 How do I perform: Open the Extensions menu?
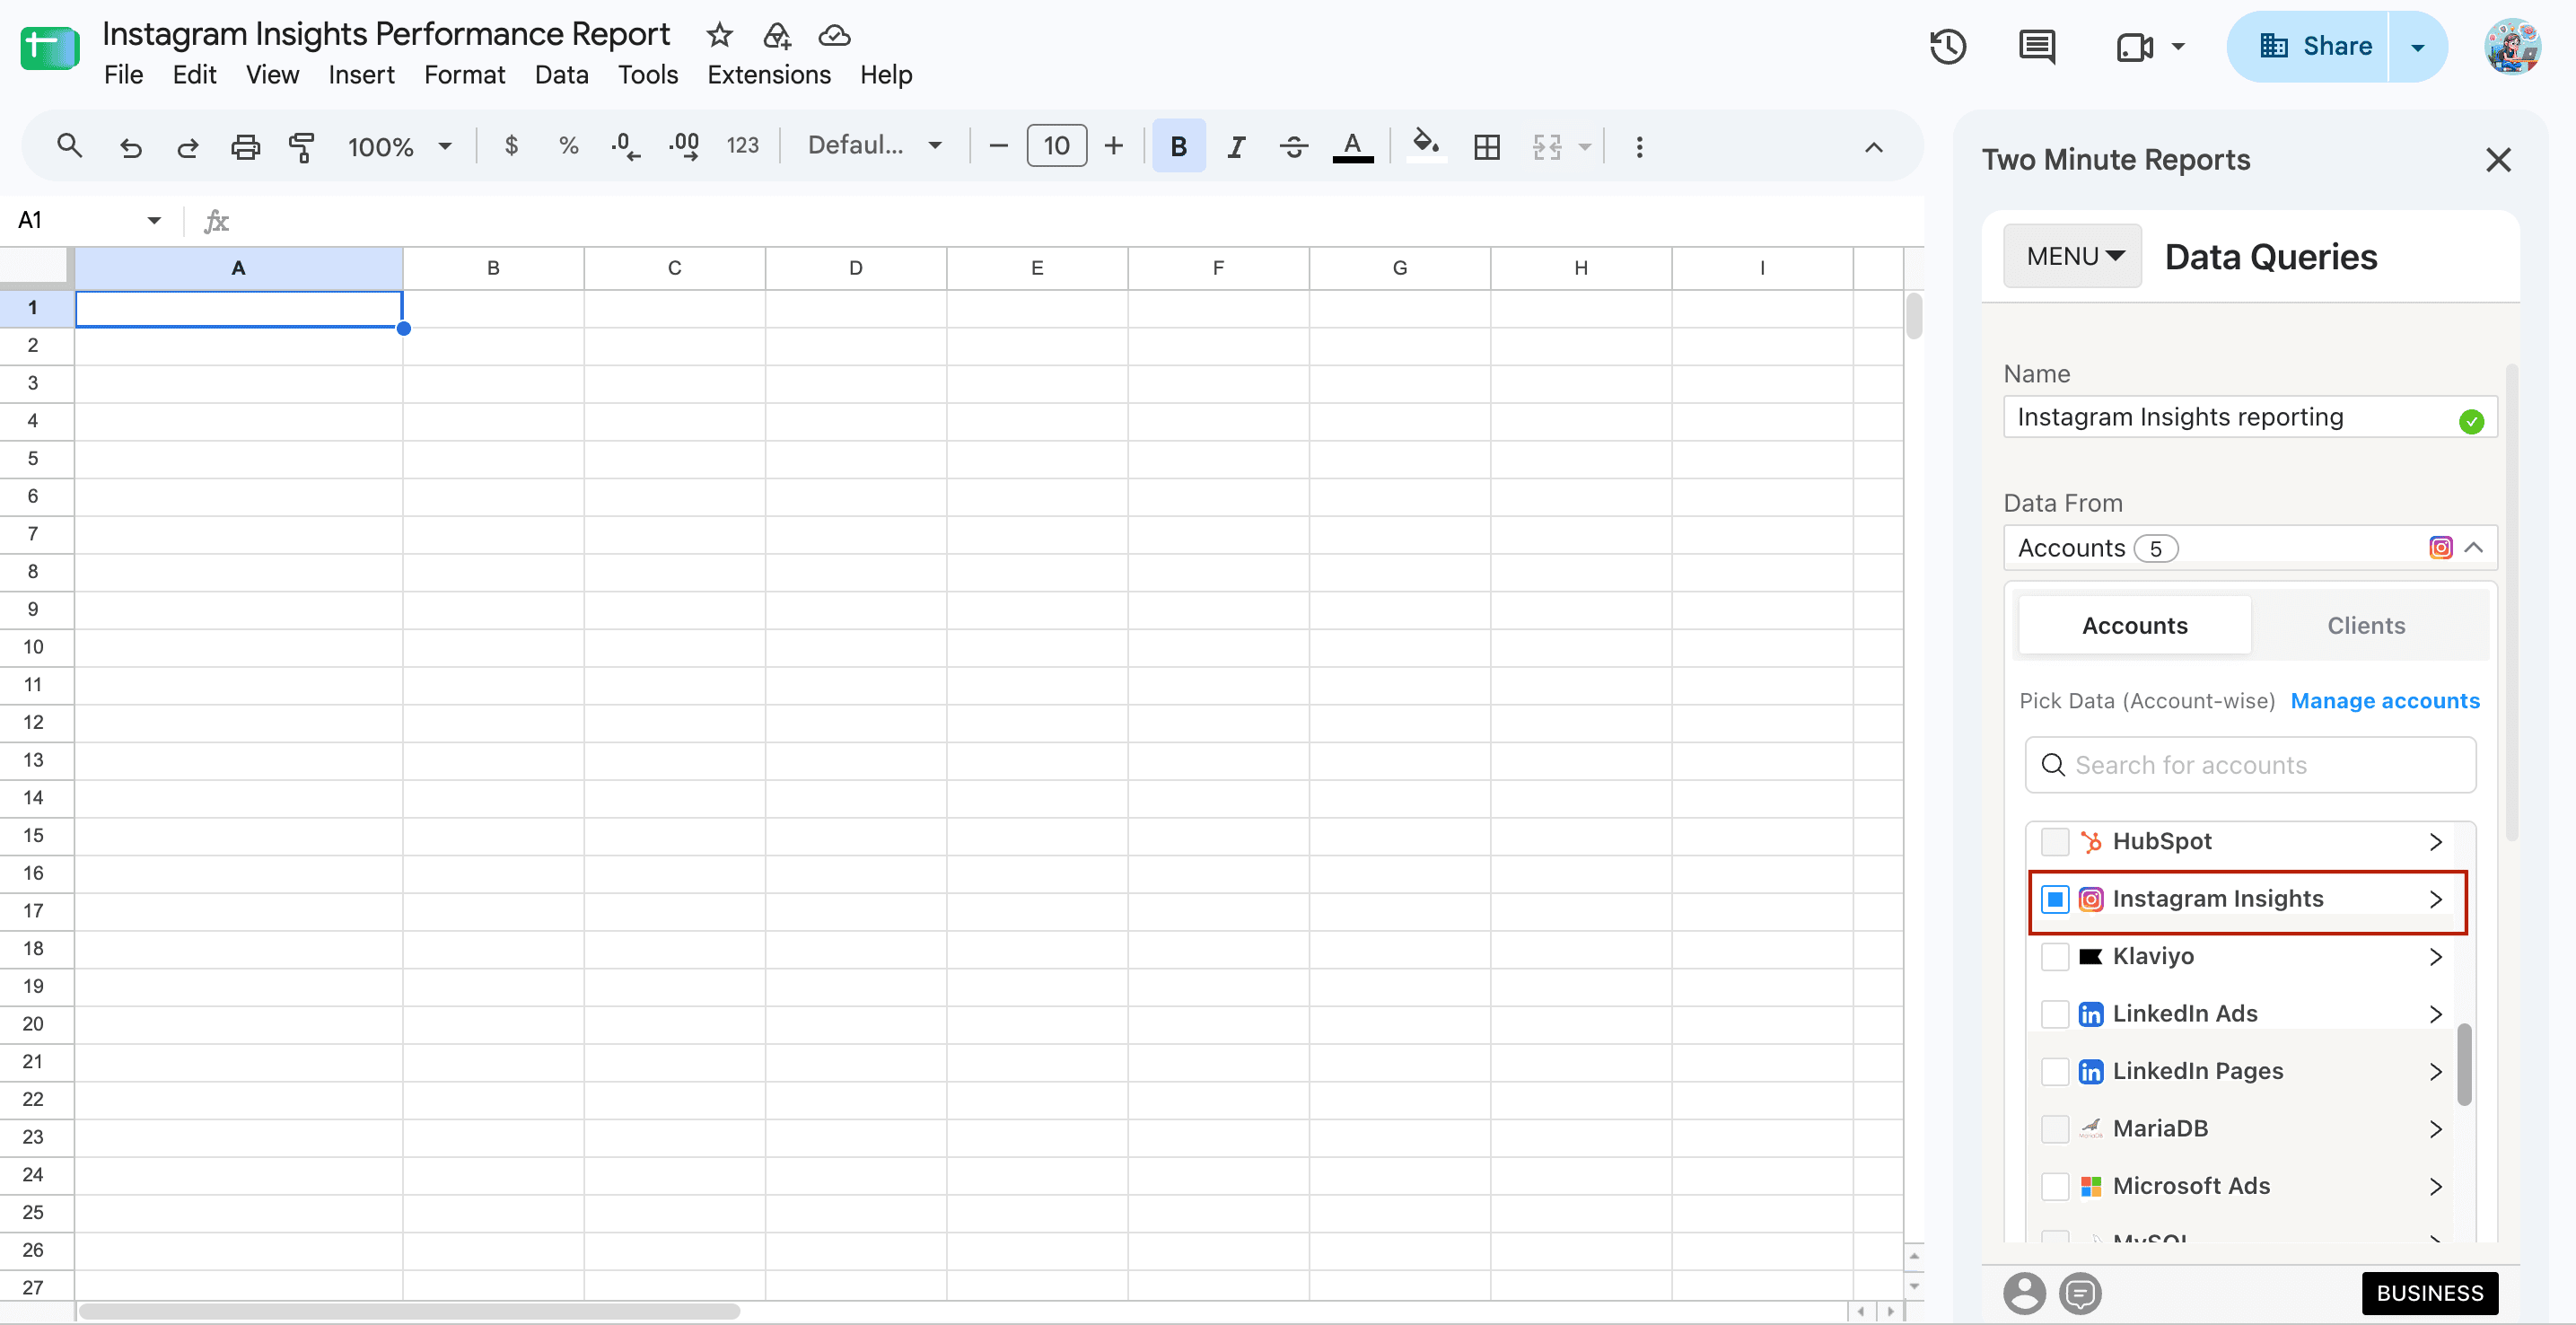point(768,75)
